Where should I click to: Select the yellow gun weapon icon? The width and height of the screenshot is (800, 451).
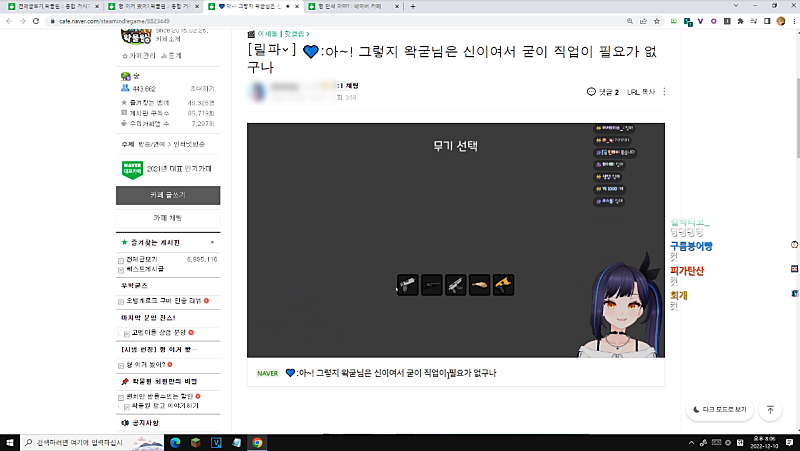[x=504, y=285]
